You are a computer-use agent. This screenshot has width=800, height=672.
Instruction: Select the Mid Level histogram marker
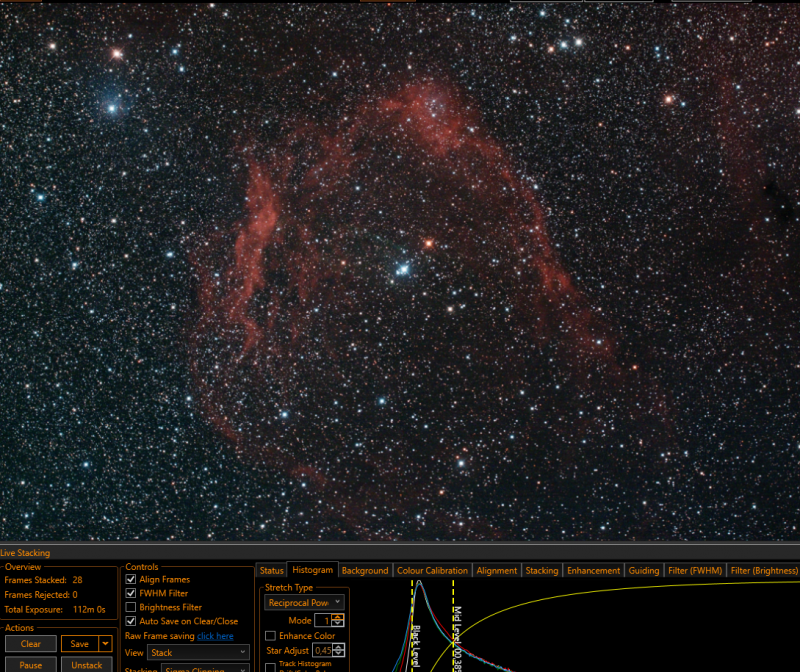pos(454,626)
